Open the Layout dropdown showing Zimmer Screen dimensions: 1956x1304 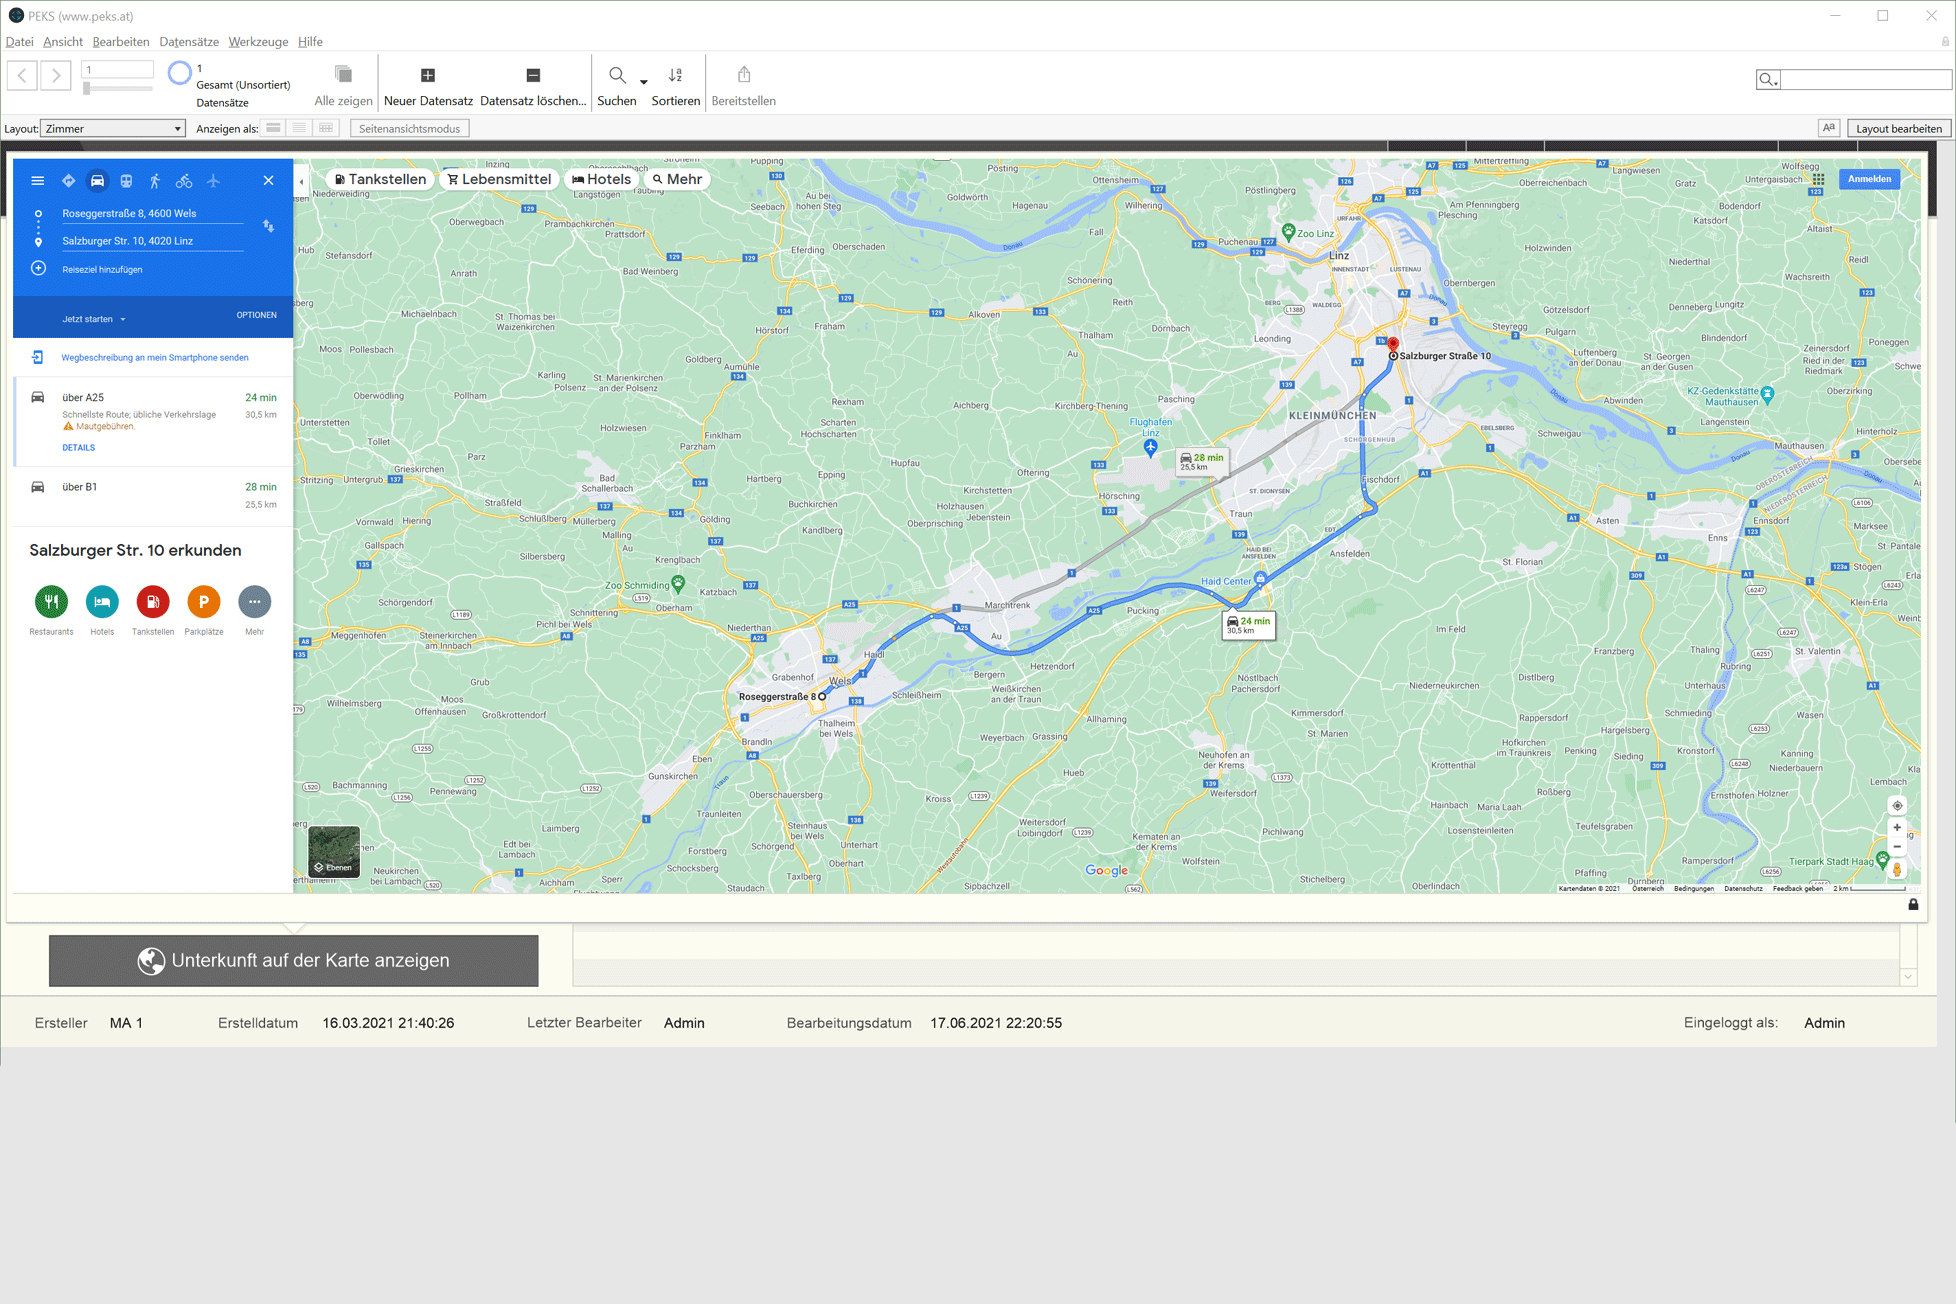coord(113,128)
